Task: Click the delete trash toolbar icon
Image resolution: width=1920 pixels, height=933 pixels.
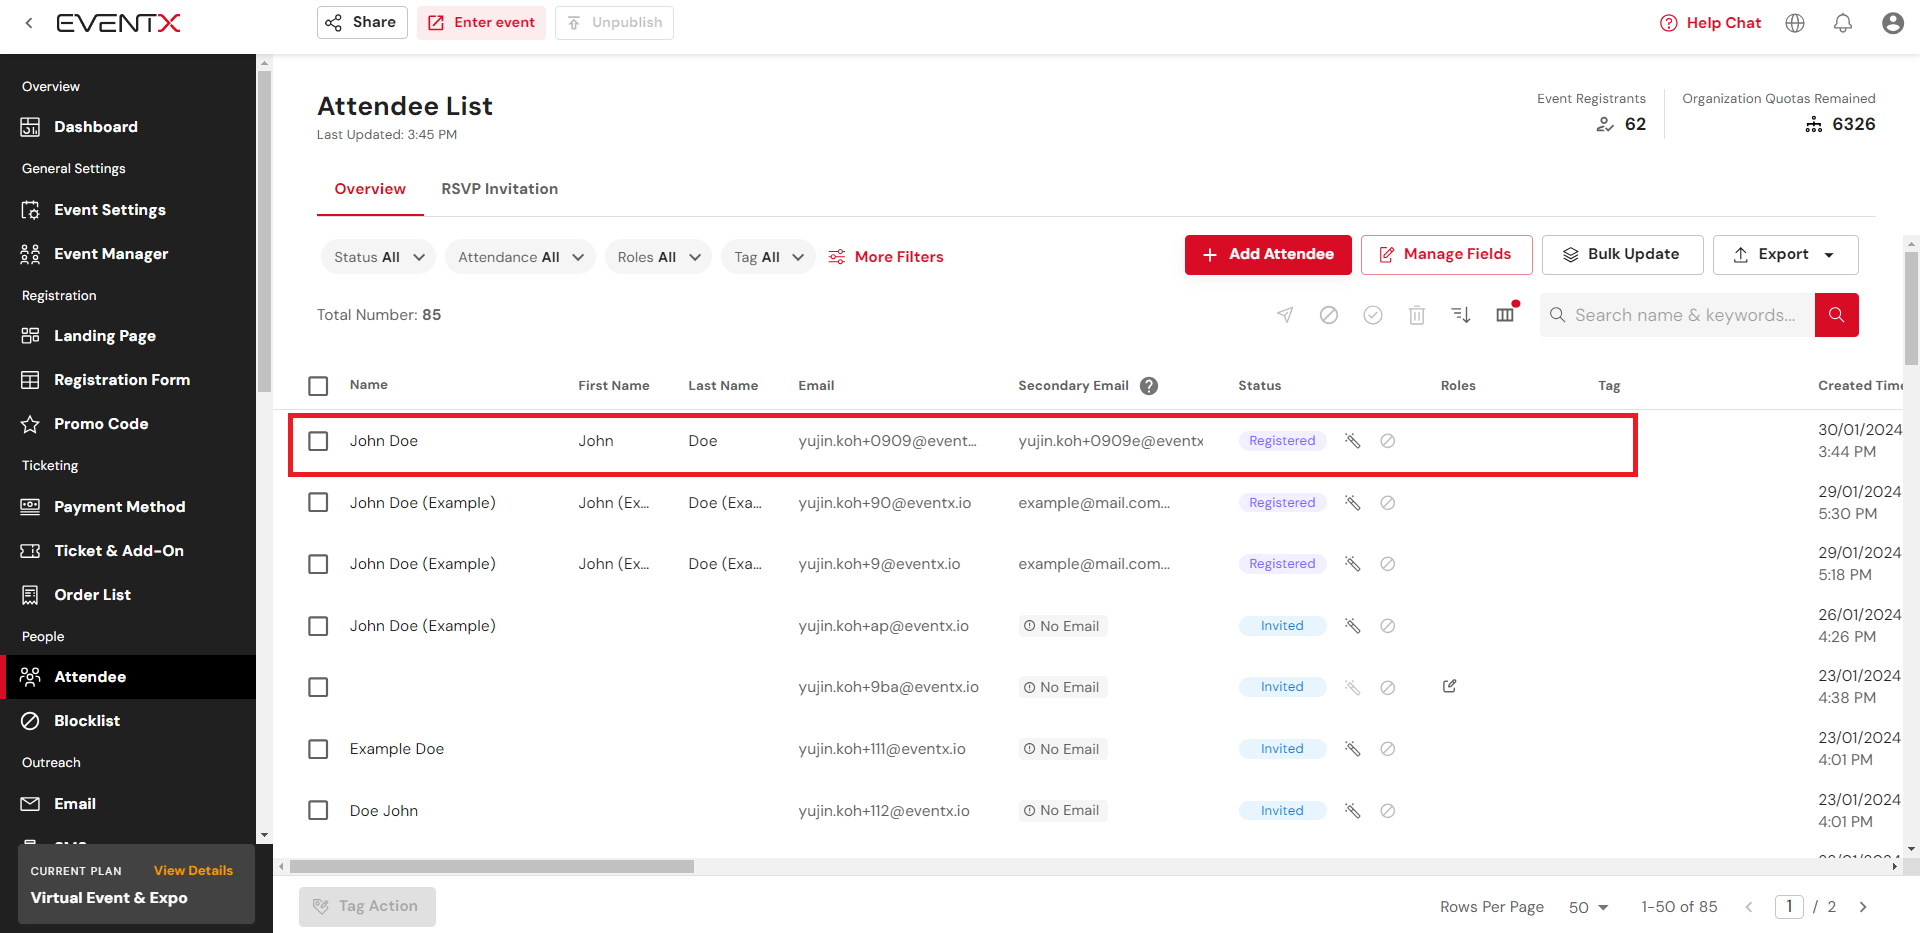Action: point(1417,315)
